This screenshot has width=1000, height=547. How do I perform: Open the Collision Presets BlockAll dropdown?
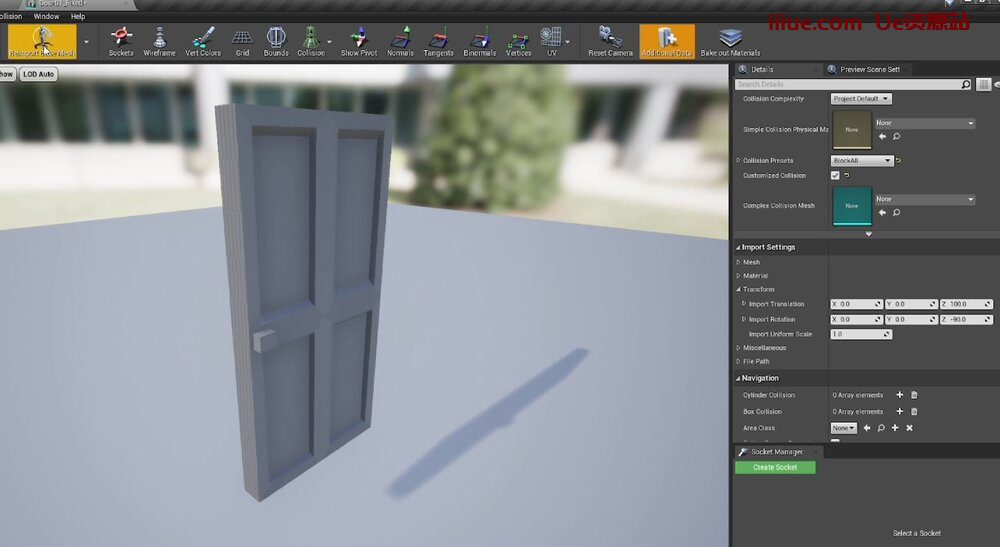point(862,161)
